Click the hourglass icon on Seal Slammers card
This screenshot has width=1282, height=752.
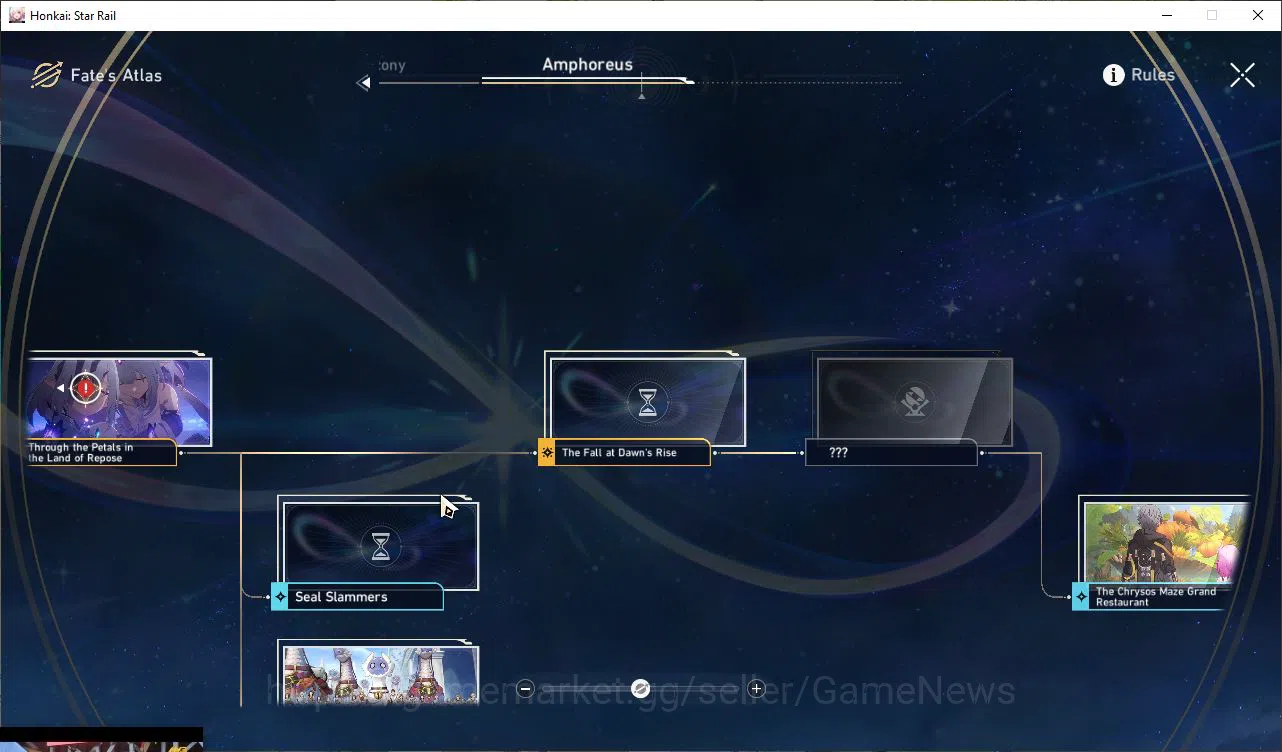point(381,547)
